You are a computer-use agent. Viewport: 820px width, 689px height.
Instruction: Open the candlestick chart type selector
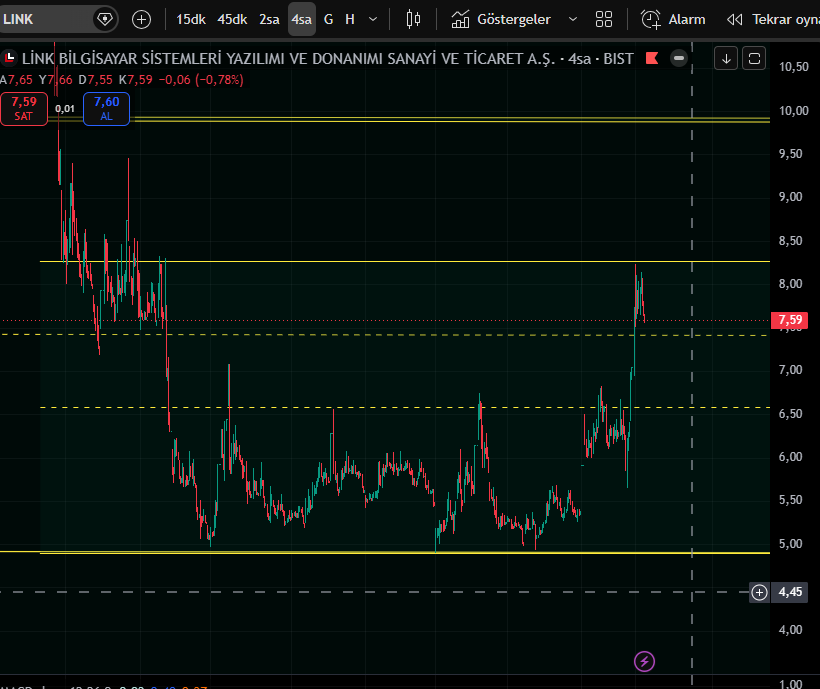[413, 19]
